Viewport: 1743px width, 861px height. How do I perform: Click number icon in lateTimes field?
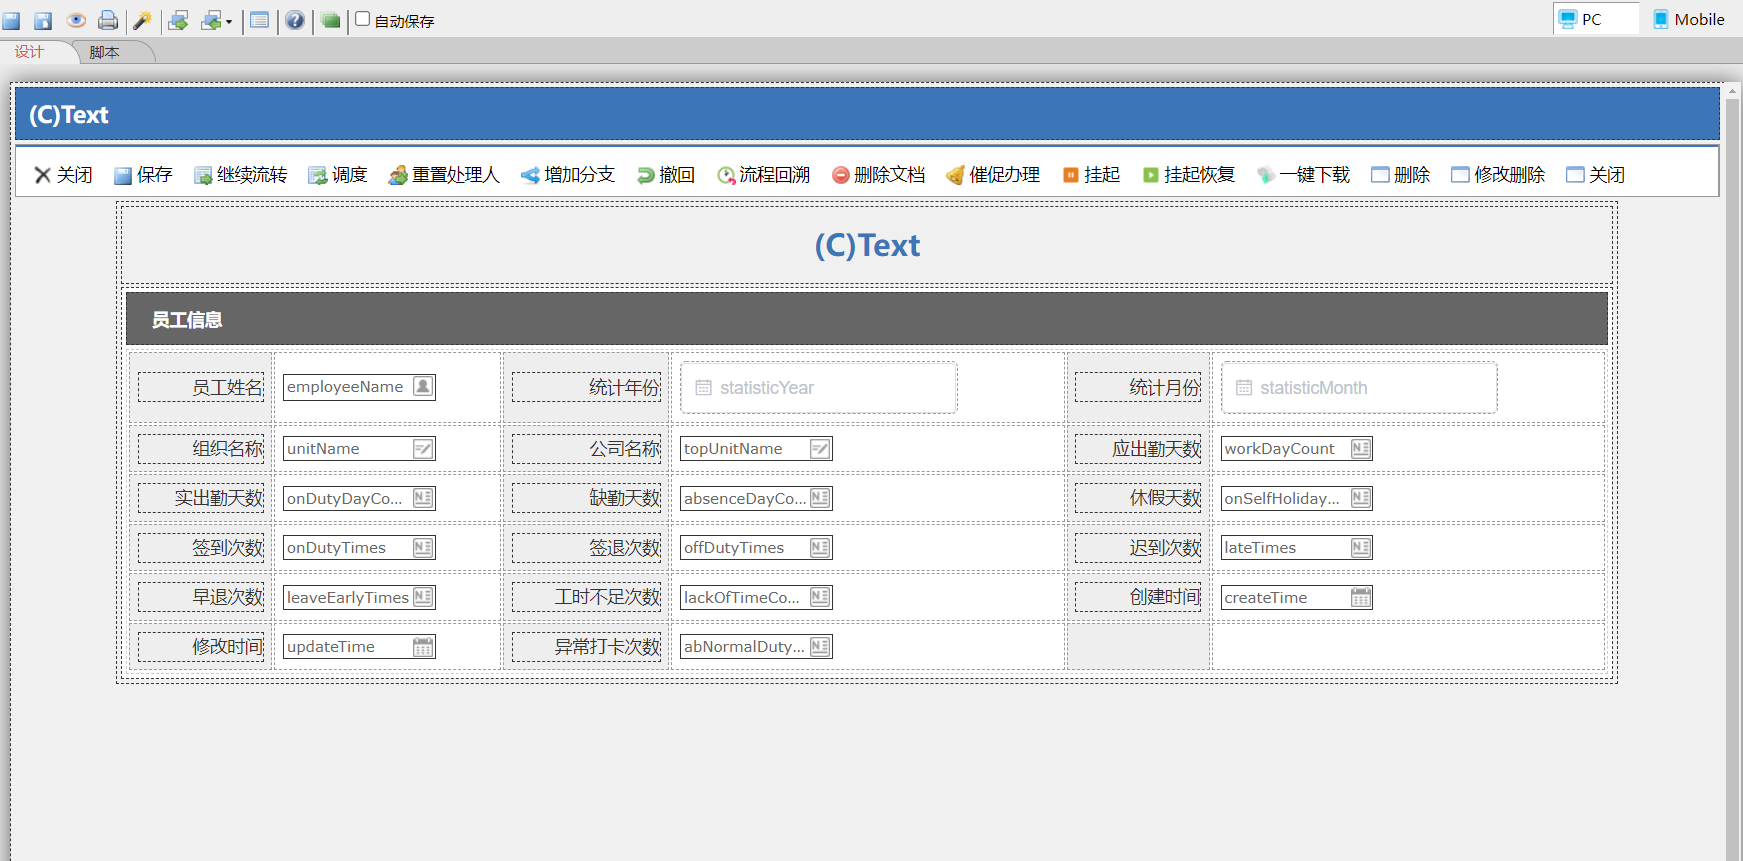coord(1361,548)
